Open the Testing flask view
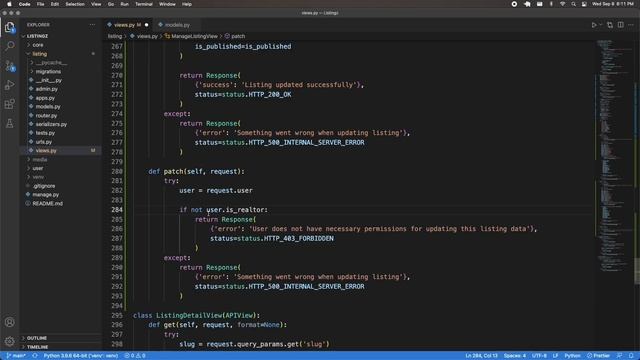This screenshot has width=640, height=360. 10,123
